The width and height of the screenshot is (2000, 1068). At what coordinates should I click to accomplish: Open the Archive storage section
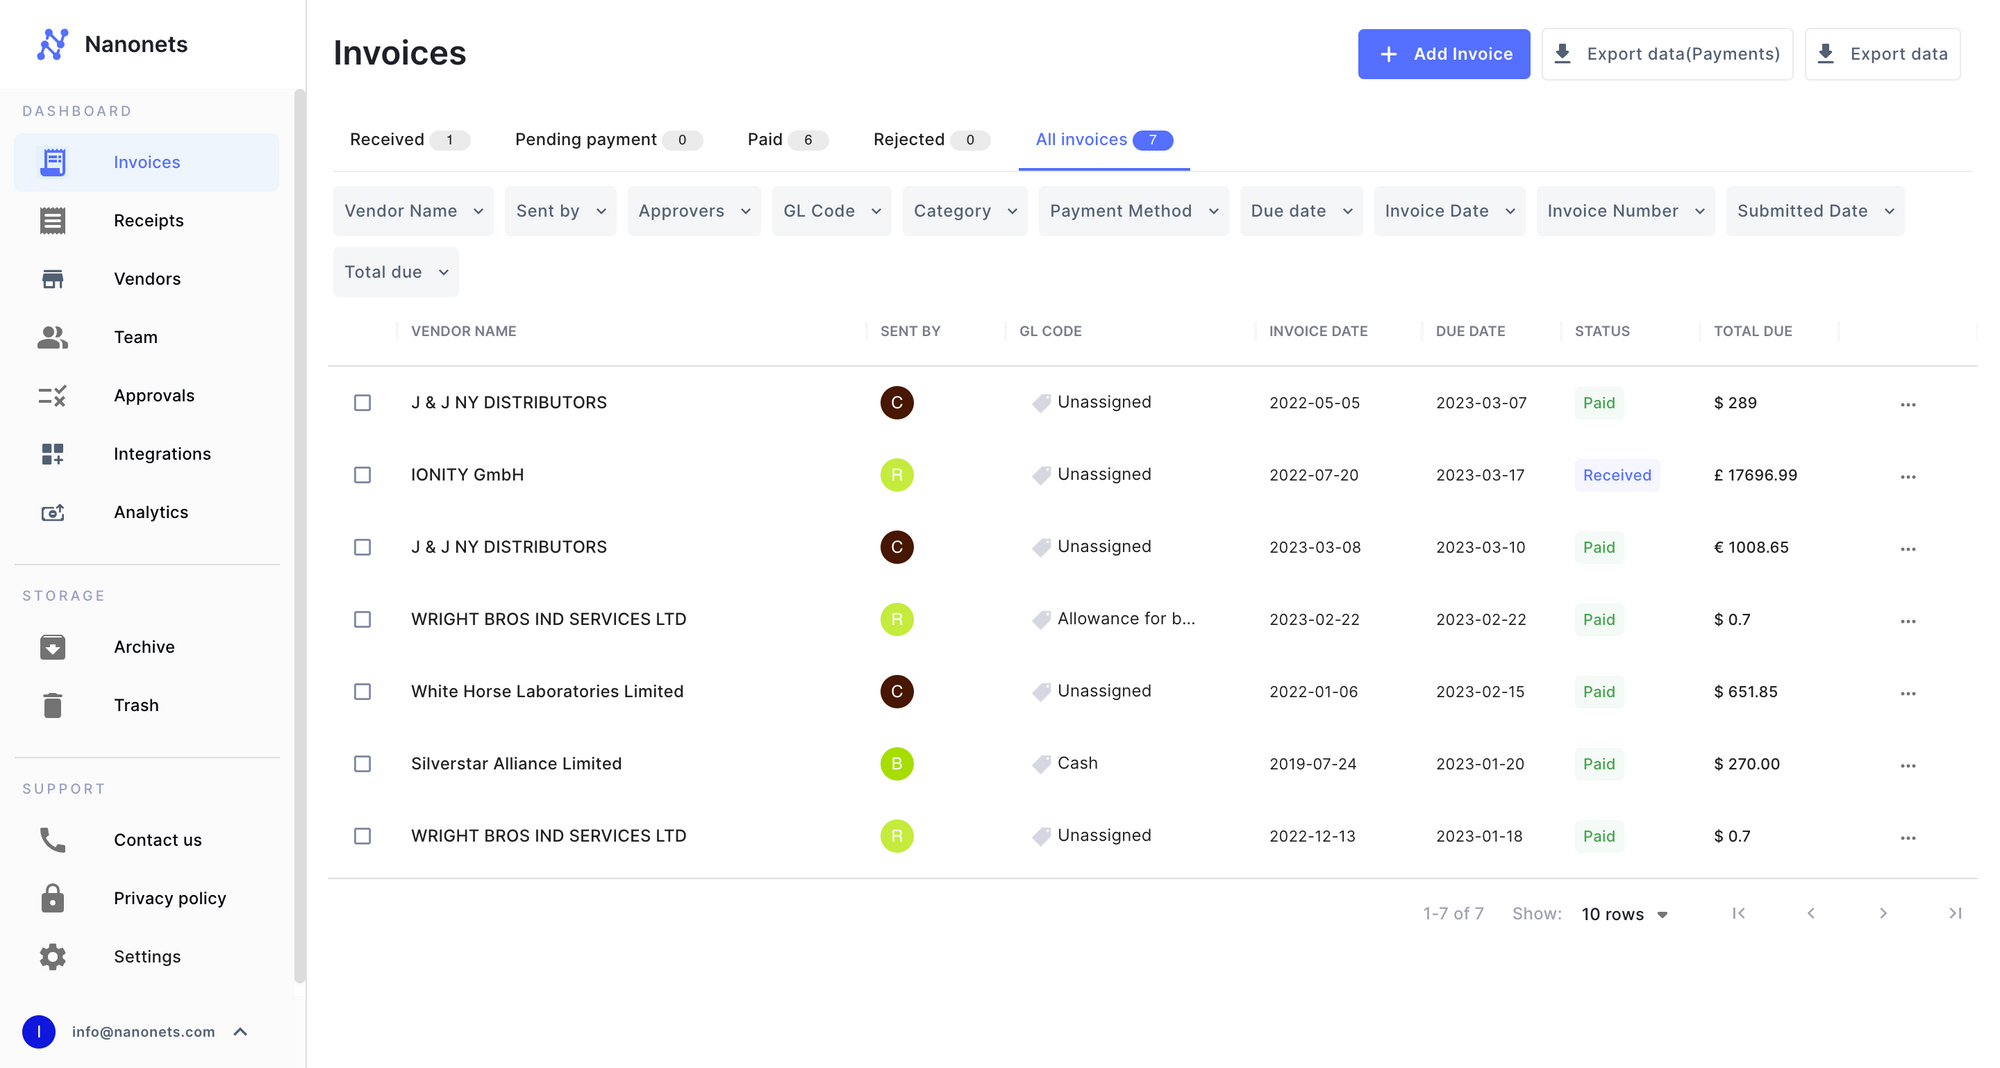point(143,647)
